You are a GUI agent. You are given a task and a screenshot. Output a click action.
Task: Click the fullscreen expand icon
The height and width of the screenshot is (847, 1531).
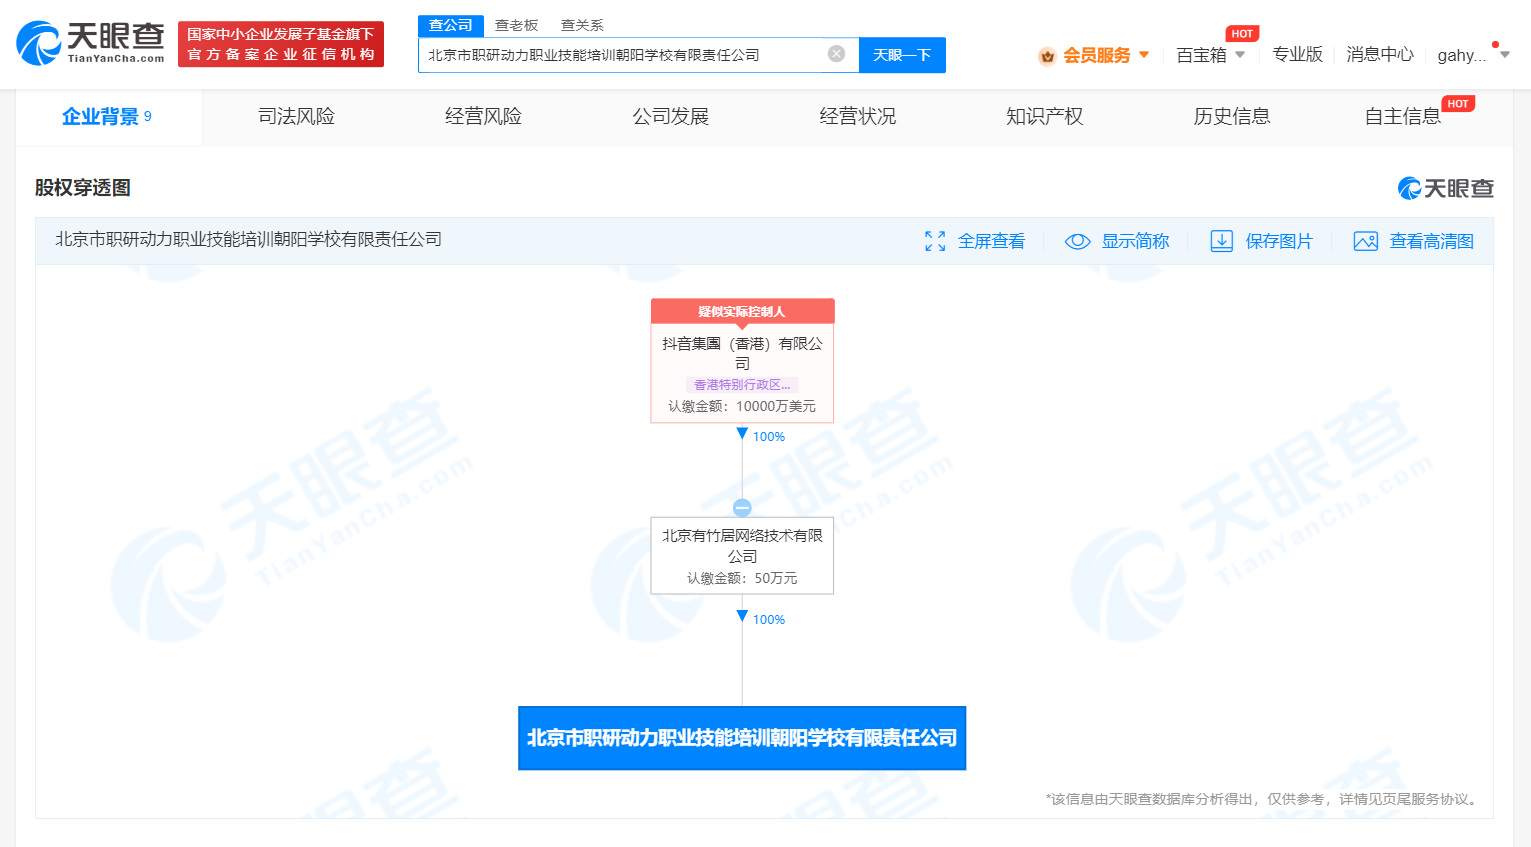pos(935,241)
